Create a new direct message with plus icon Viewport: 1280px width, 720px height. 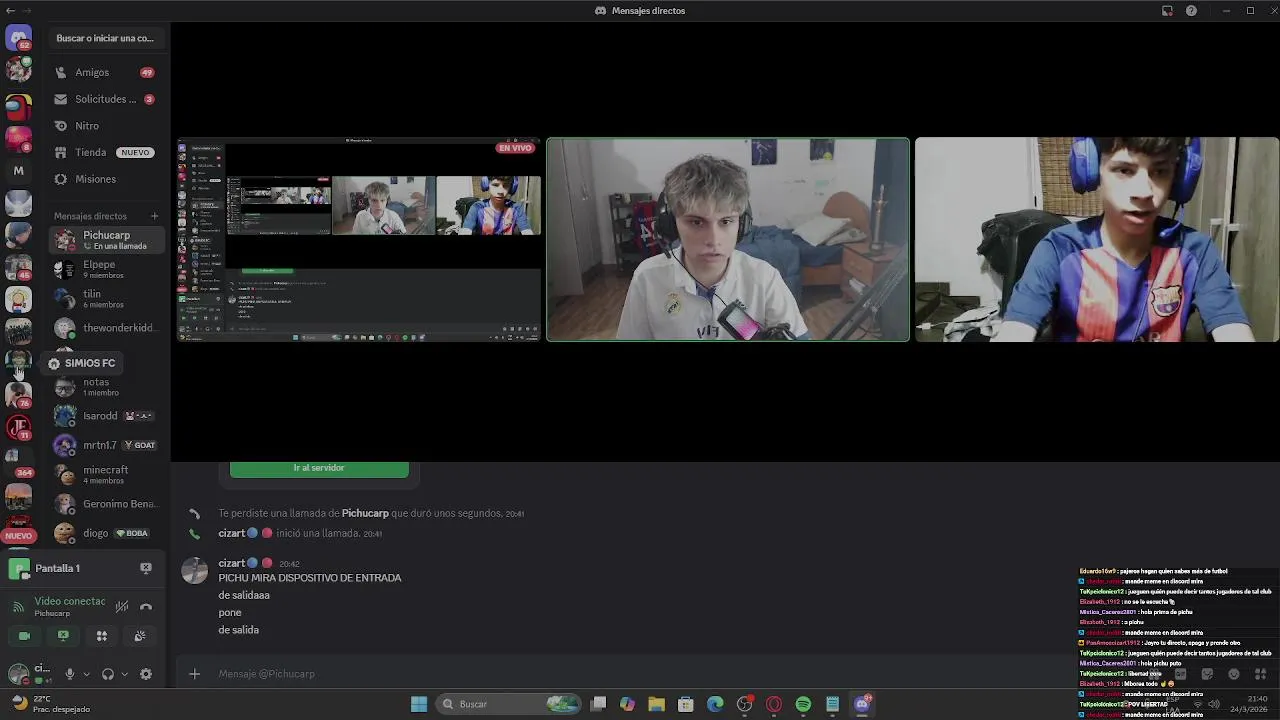(154, 216)
